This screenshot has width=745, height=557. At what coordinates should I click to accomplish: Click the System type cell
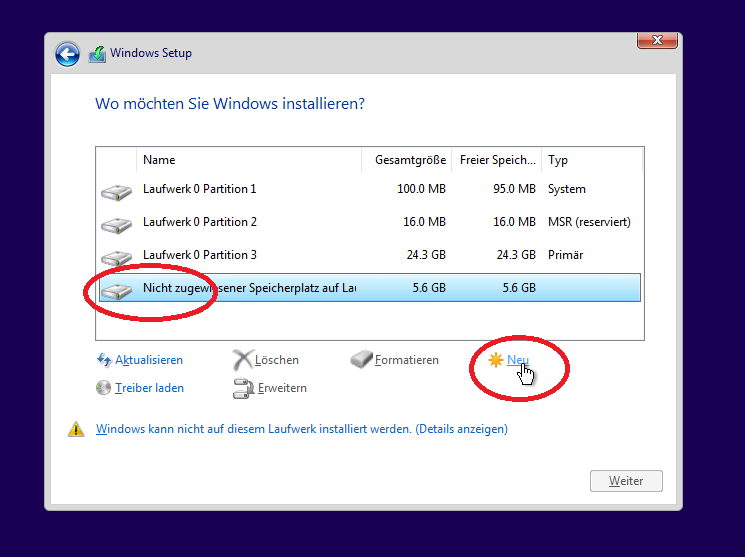tap(567, 189)
